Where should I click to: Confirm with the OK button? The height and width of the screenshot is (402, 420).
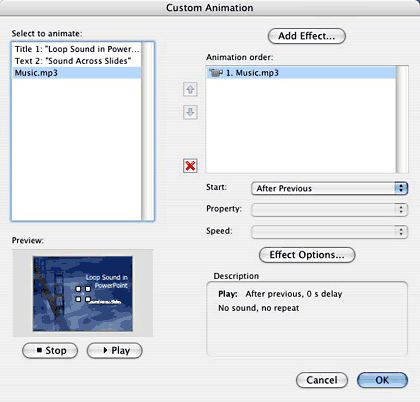(382, 380)
